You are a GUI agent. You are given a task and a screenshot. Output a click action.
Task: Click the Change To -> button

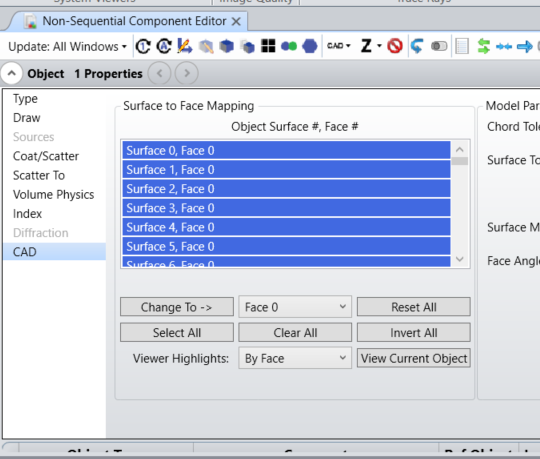tap(177, 307)
